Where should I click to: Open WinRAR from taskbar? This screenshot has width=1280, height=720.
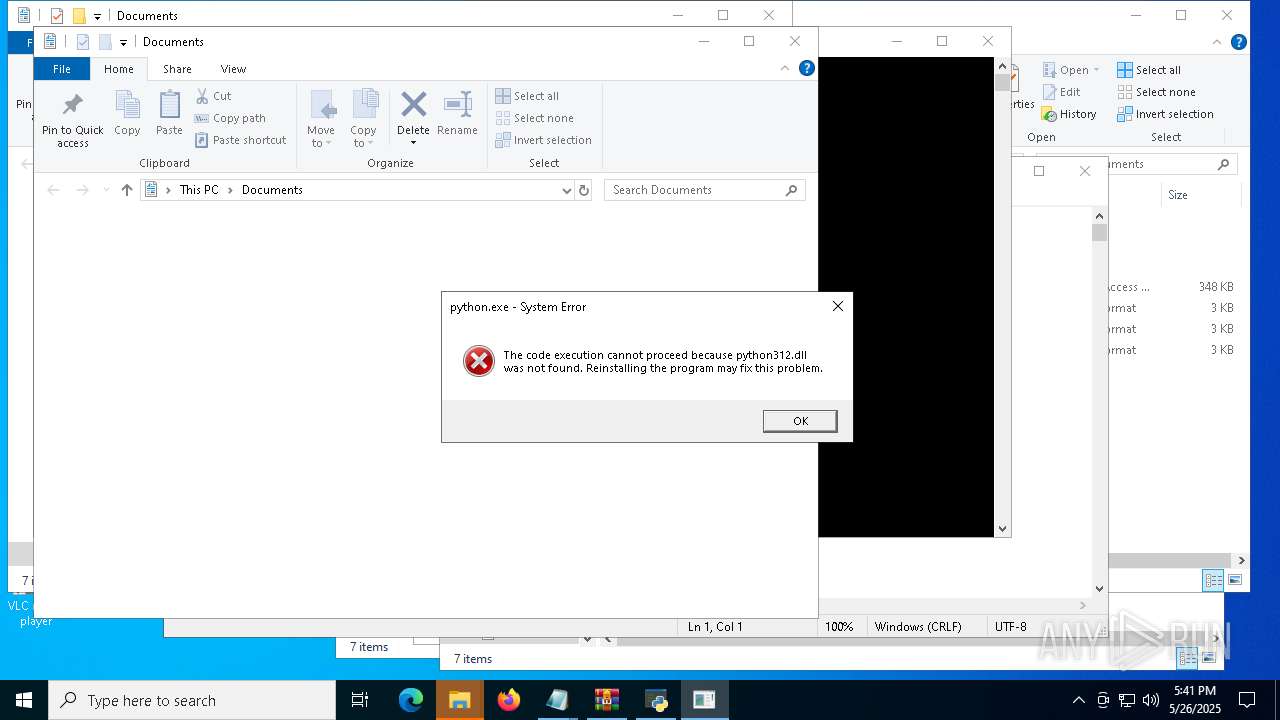click(607, 700)
